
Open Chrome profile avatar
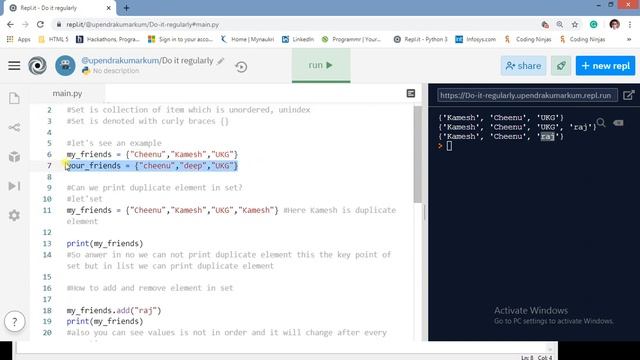pos(614,24)
